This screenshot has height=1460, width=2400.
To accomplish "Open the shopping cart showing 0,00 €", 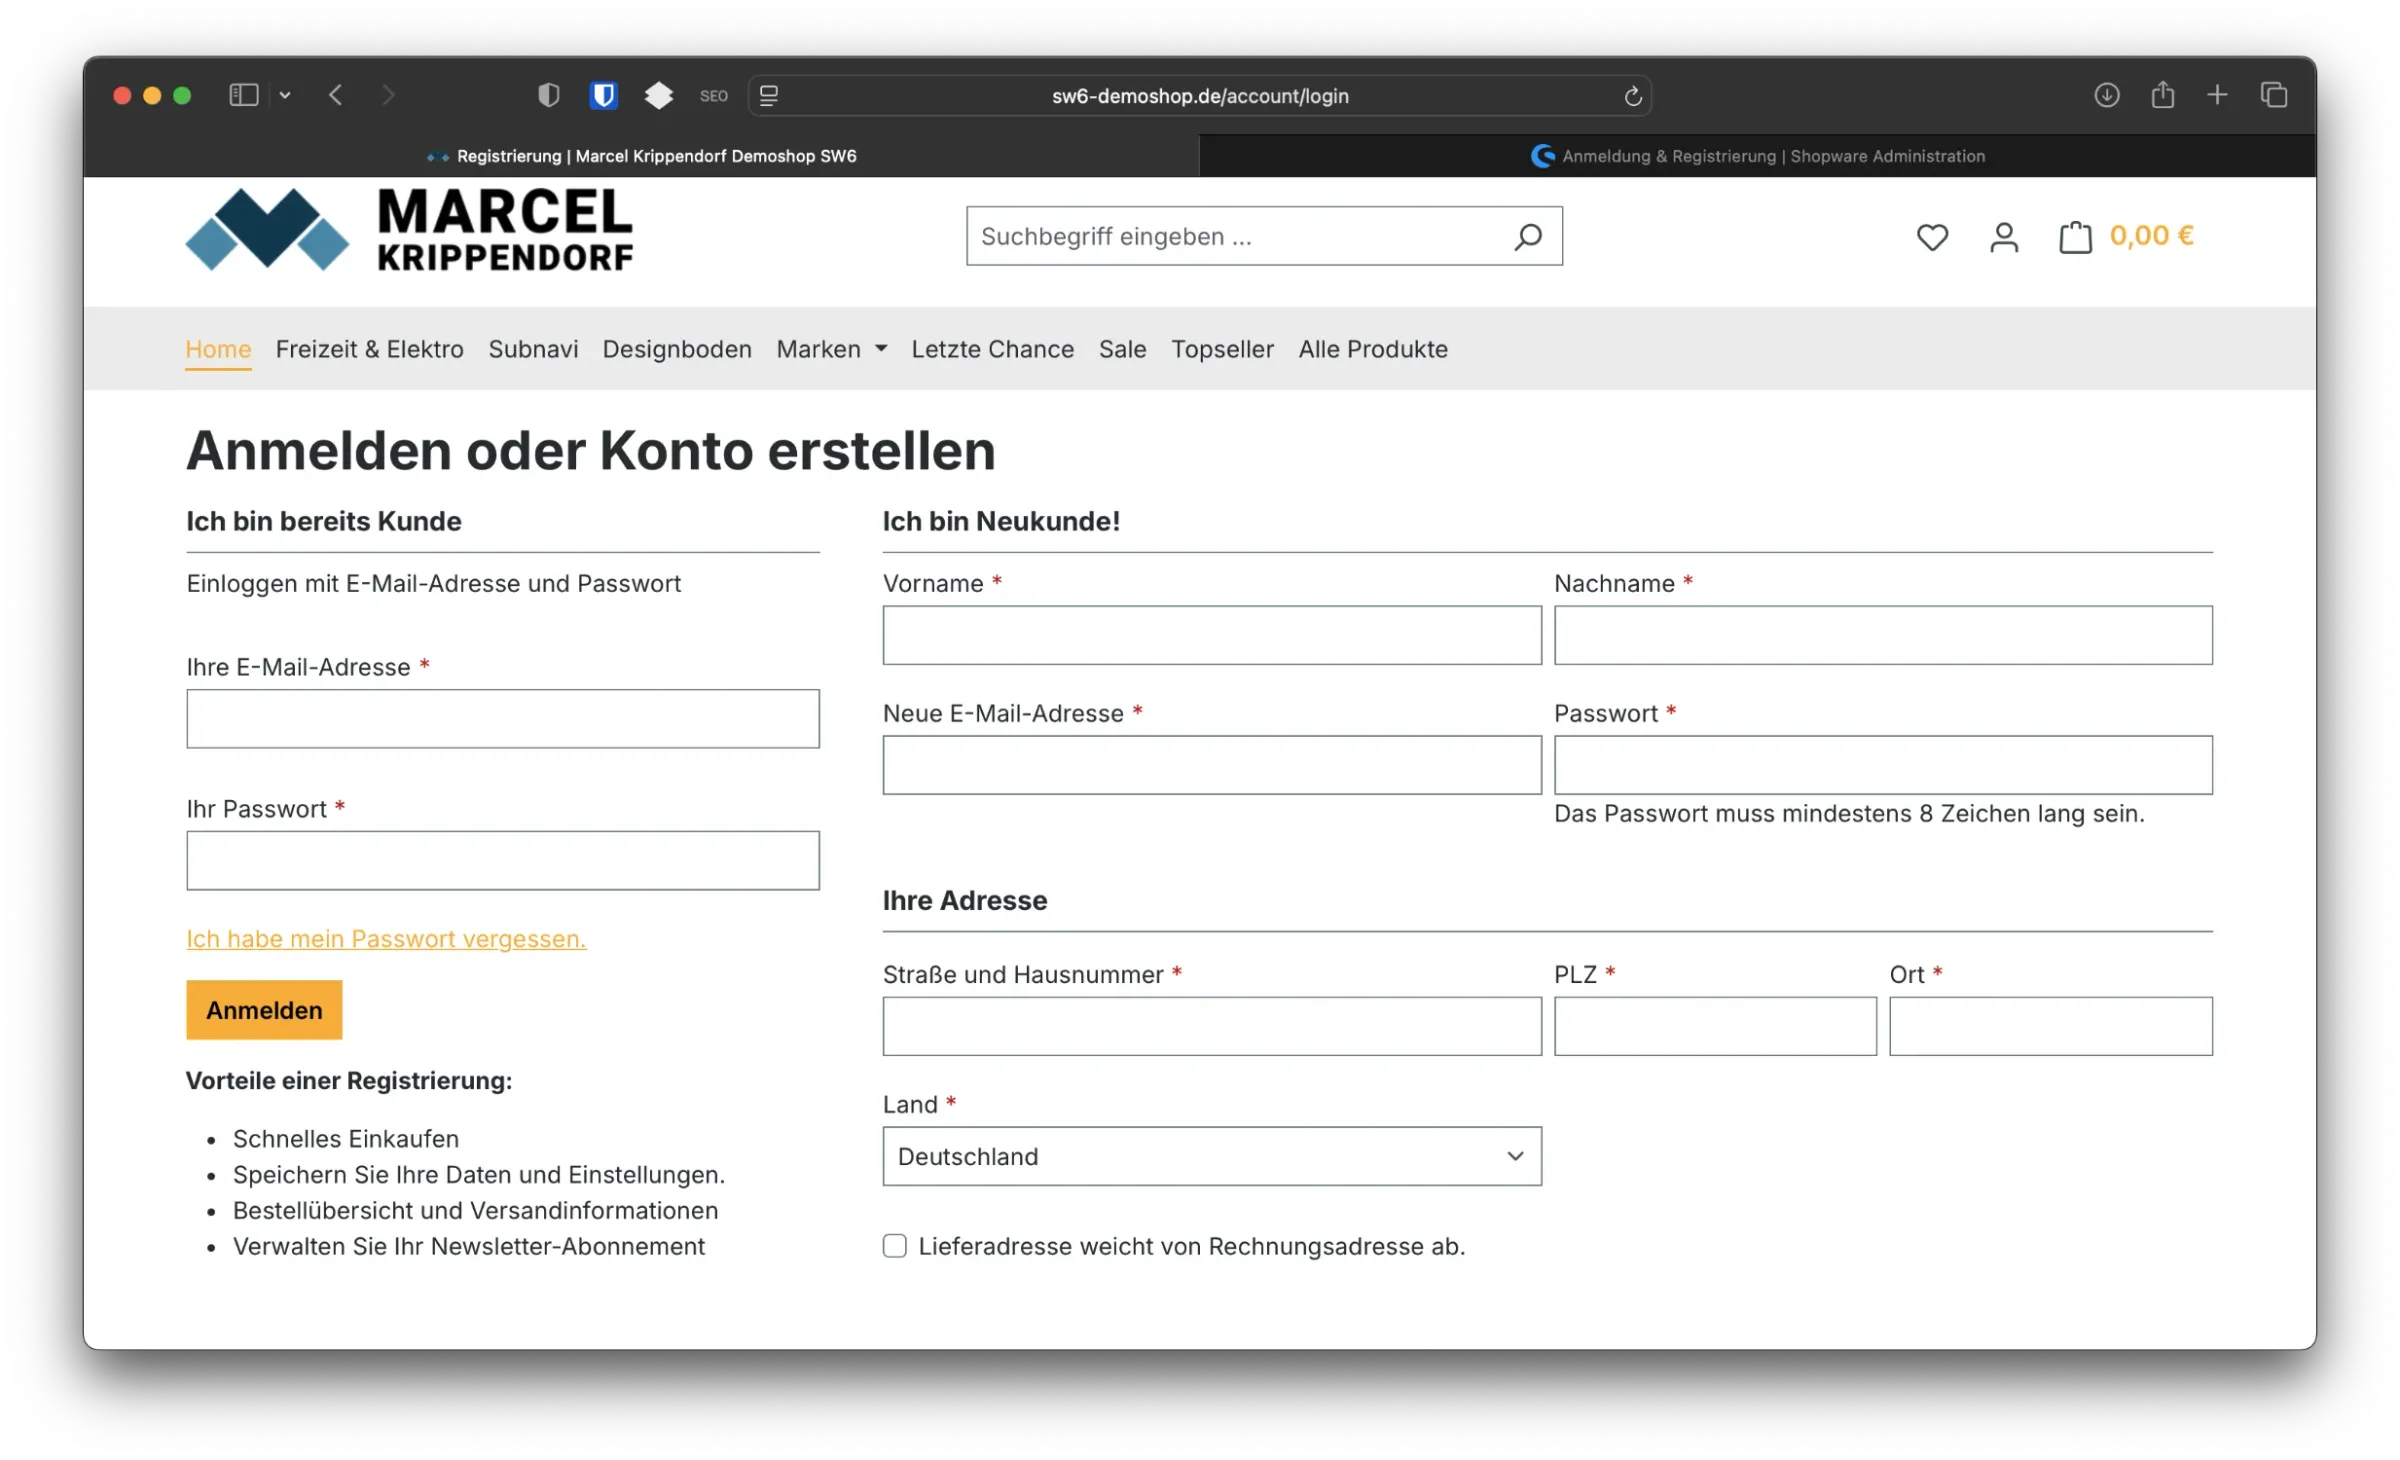I will tap(2076, 236).
